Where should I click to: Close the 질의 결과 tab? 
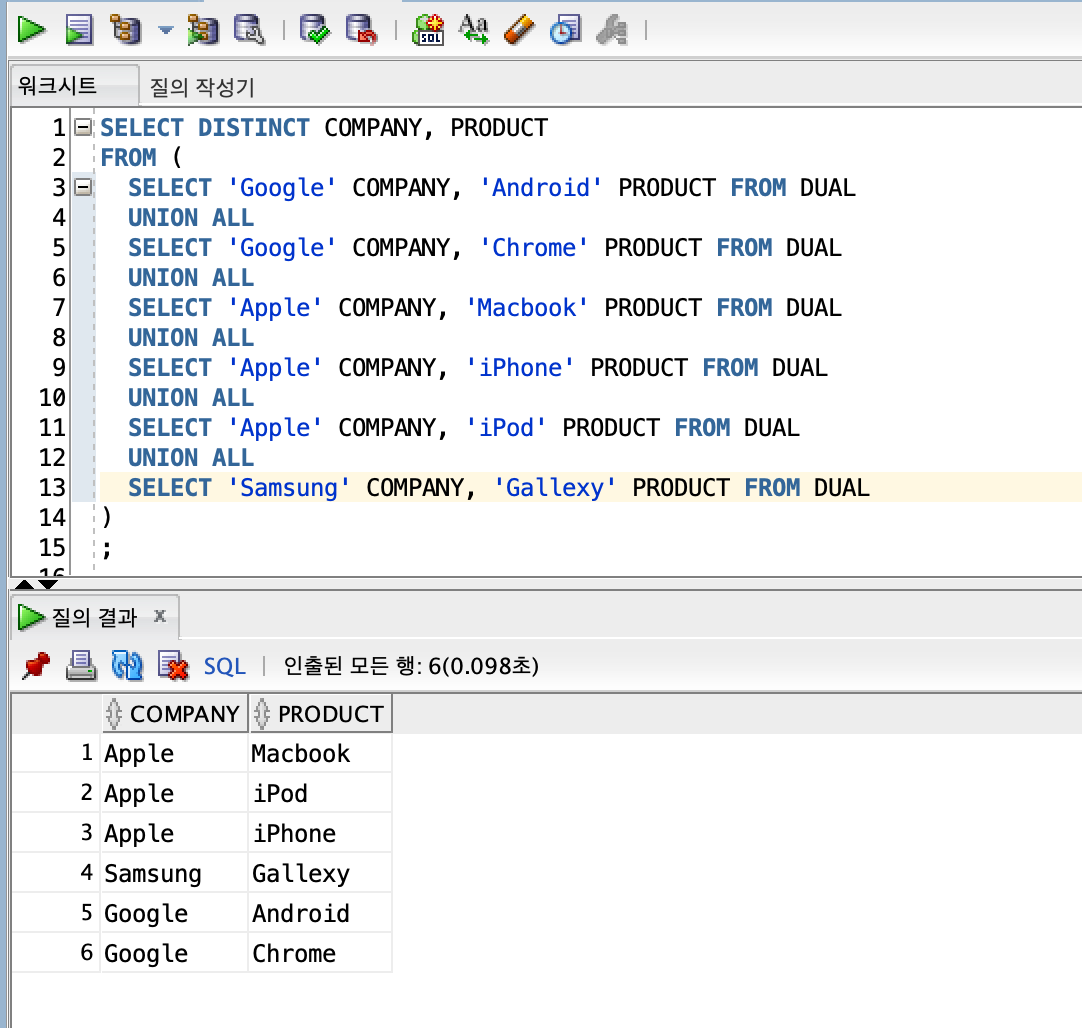pos(160,615)
